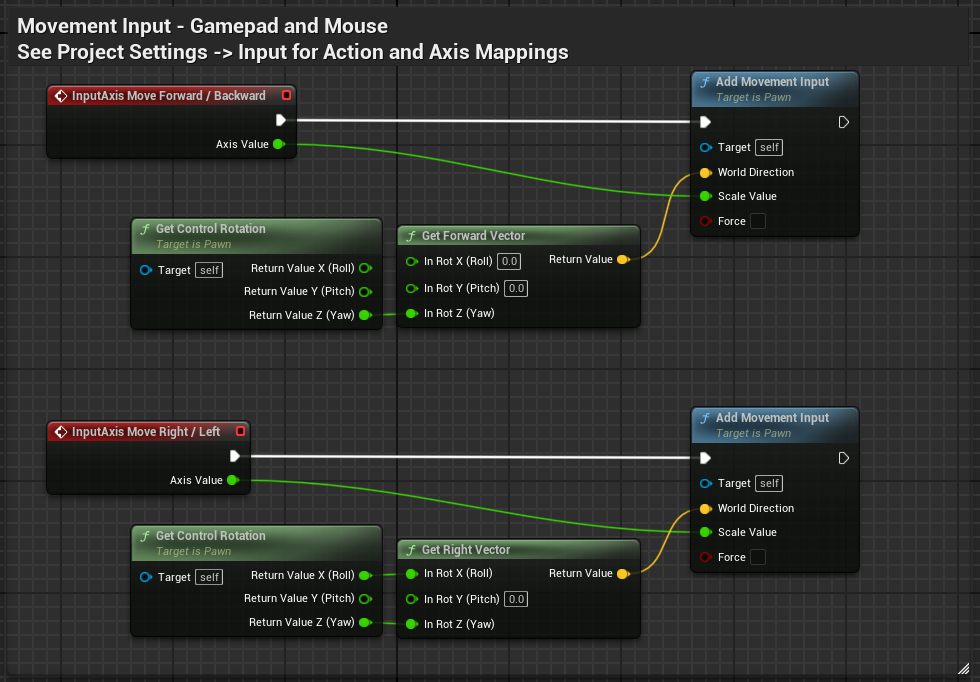Click the red delegate pin on InputAxis Move Right / Left
The image size is (980, 682).
[240, 432]
